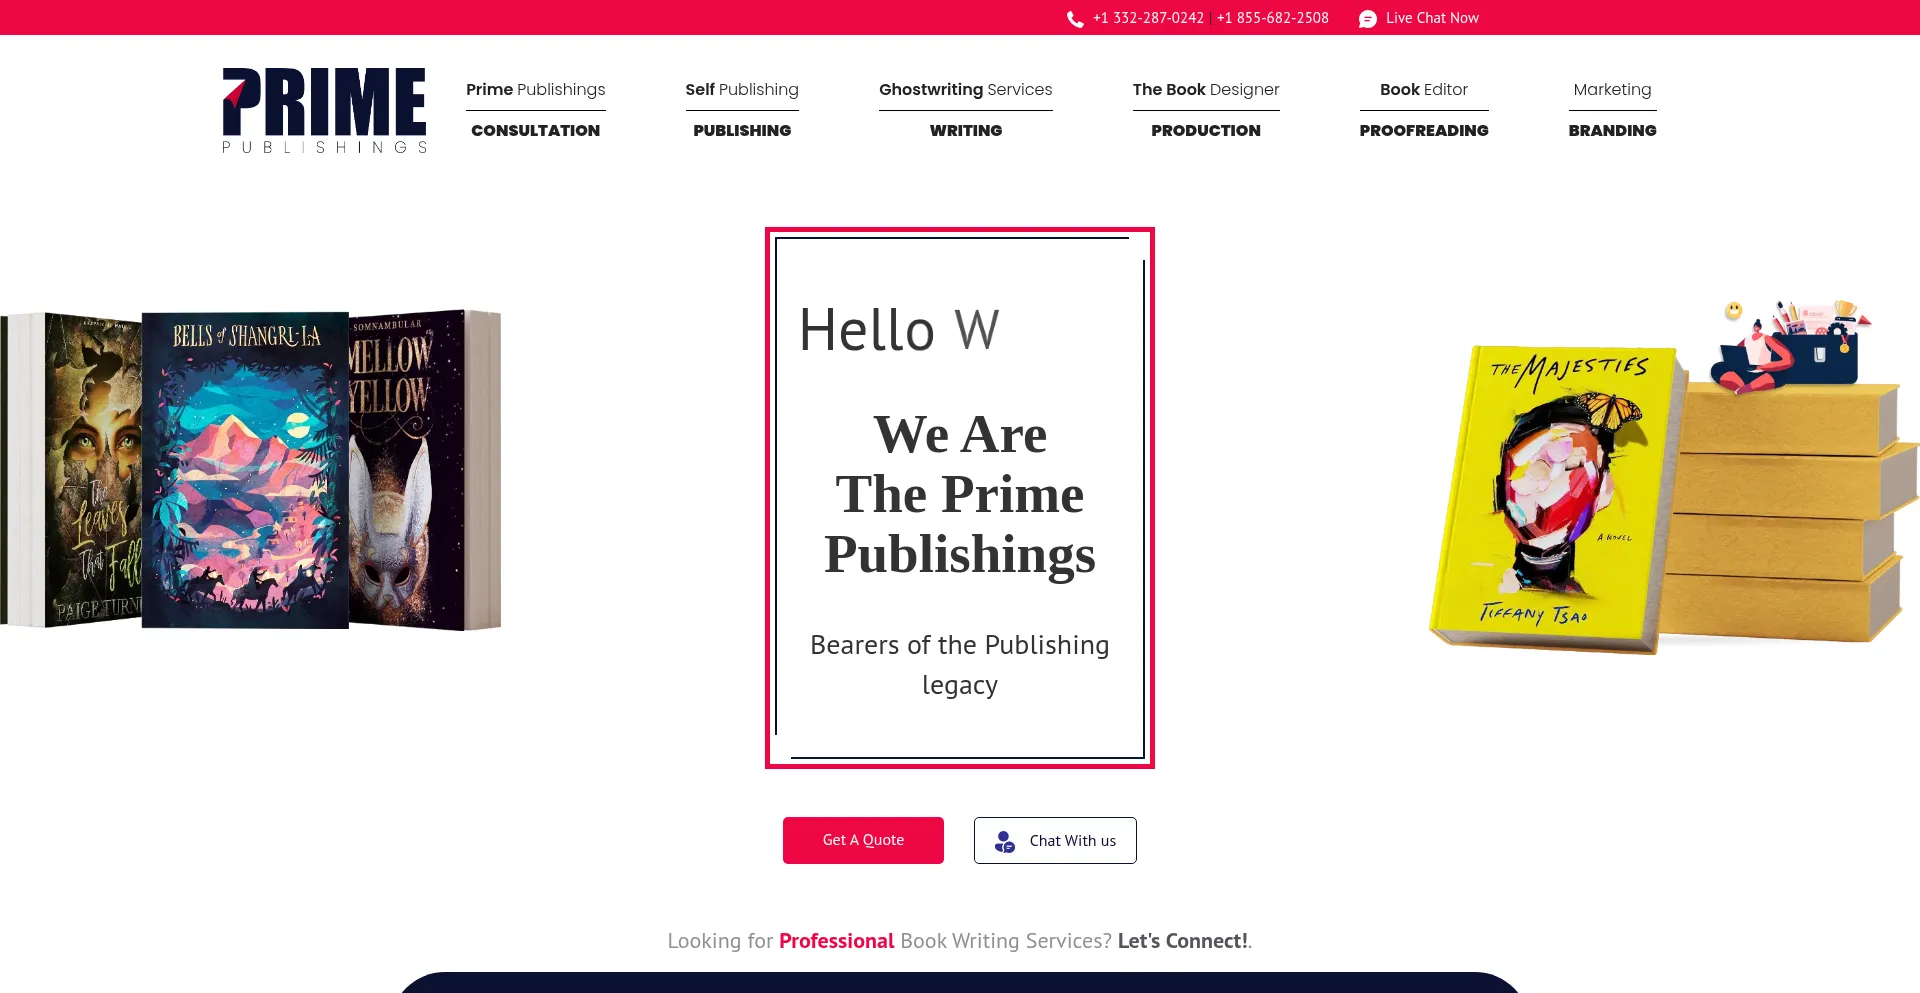Click the We Are The Prime Publishings heading
The height and width of the screenshot is (993, 1920).
[x=959, y=494]
